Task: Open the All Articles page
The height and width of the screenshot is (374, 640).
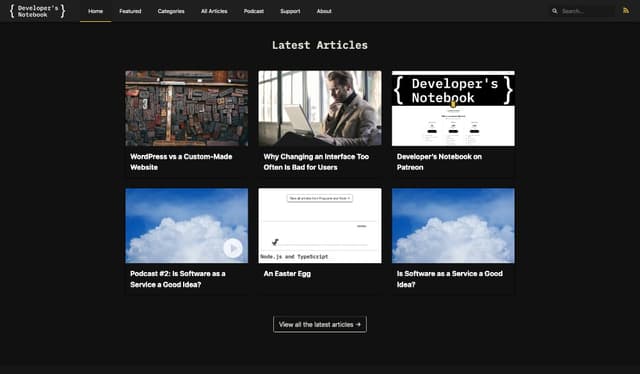Action: click(x=214, y=11)
